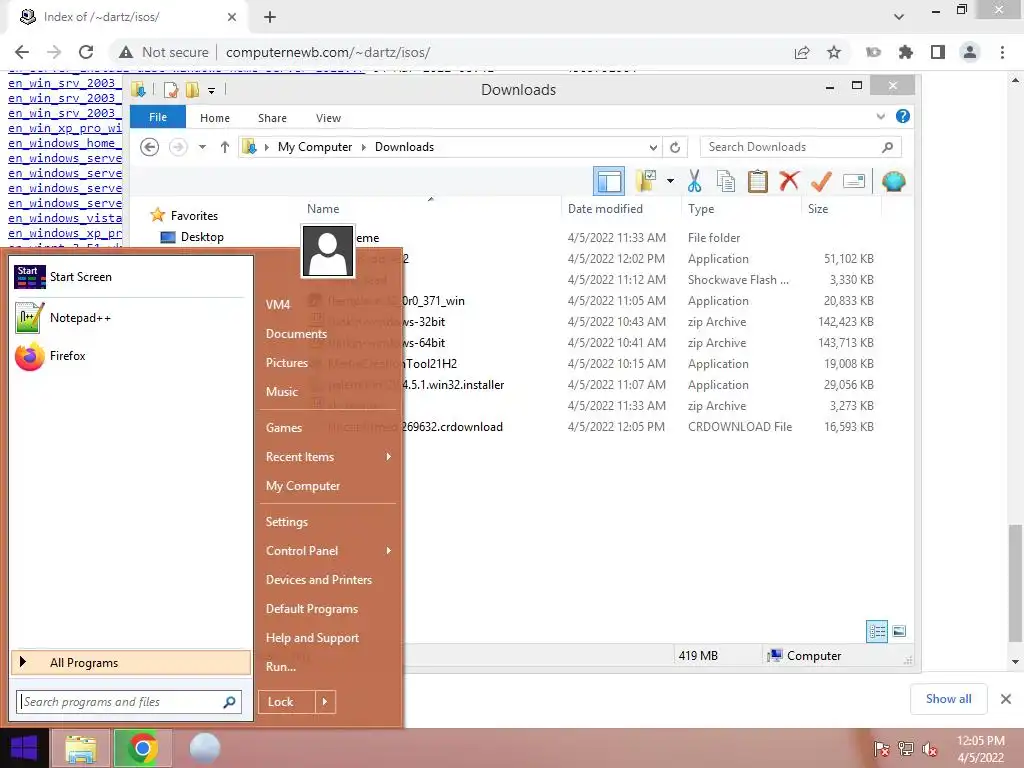Select the 269632.crdownload file row
This screenshot has height=768, width=1024.
click(591, 427)
